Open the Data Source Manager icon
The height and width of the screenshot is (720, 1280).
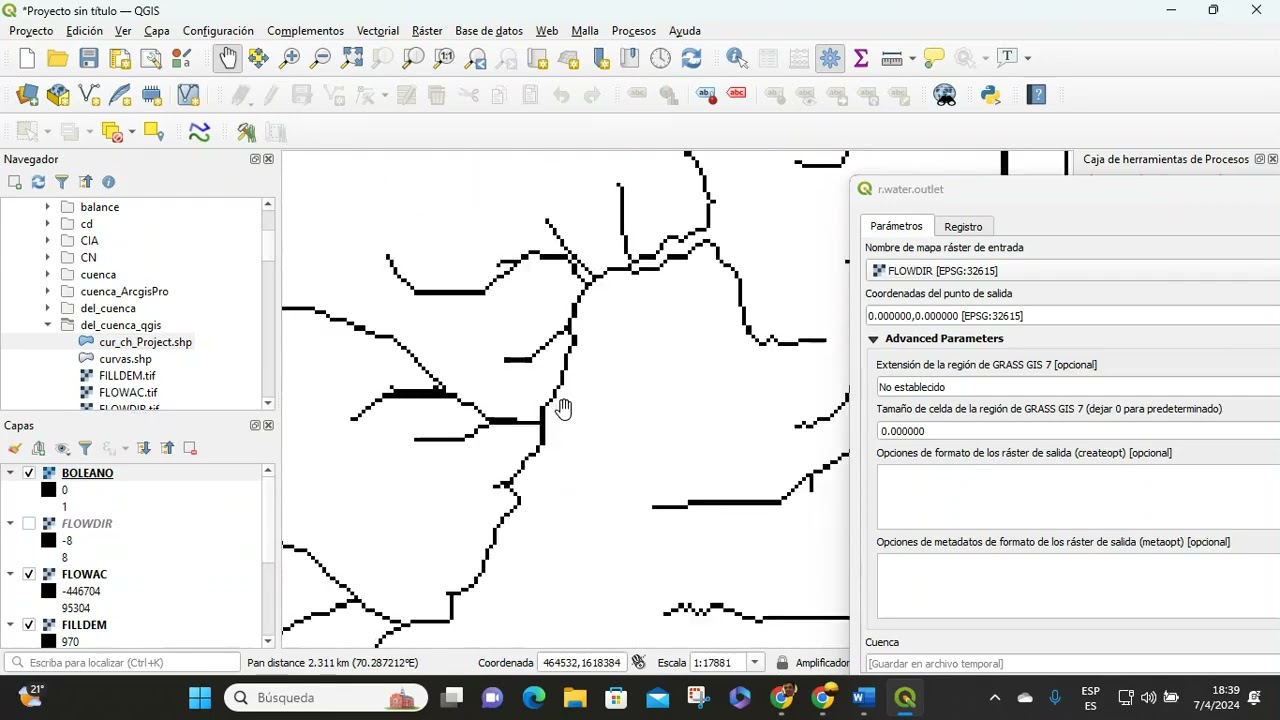27,95
